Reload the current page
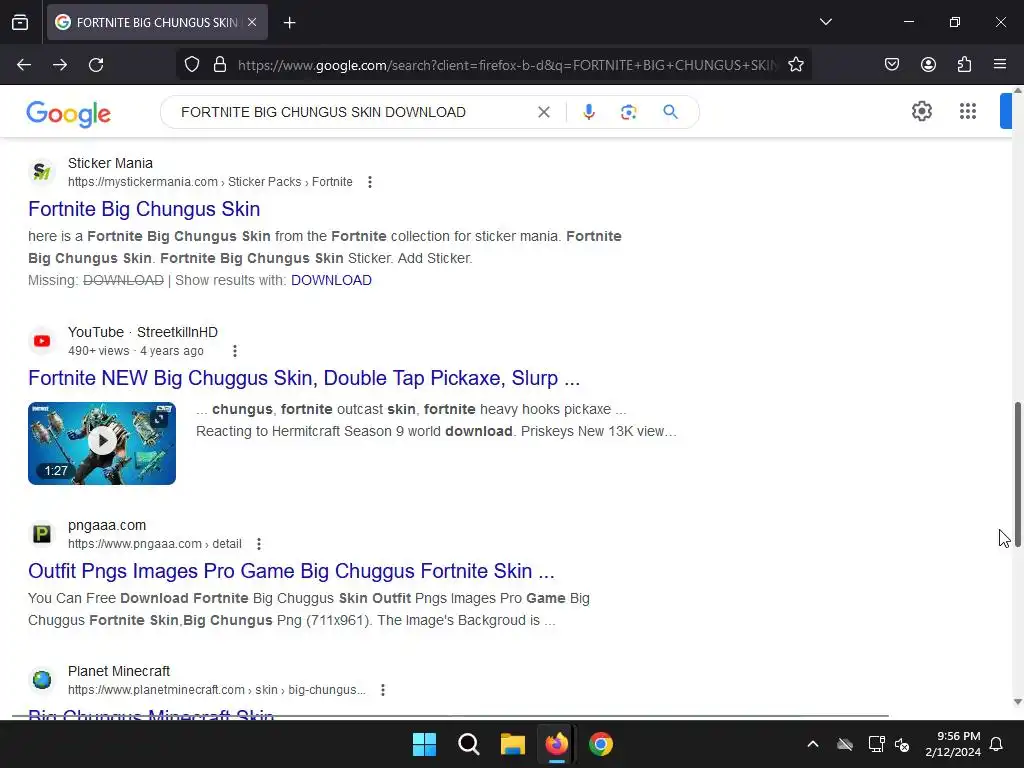The height and width of the screenshot is (768, 1024). pyautogui.click(x=96, y=65)
